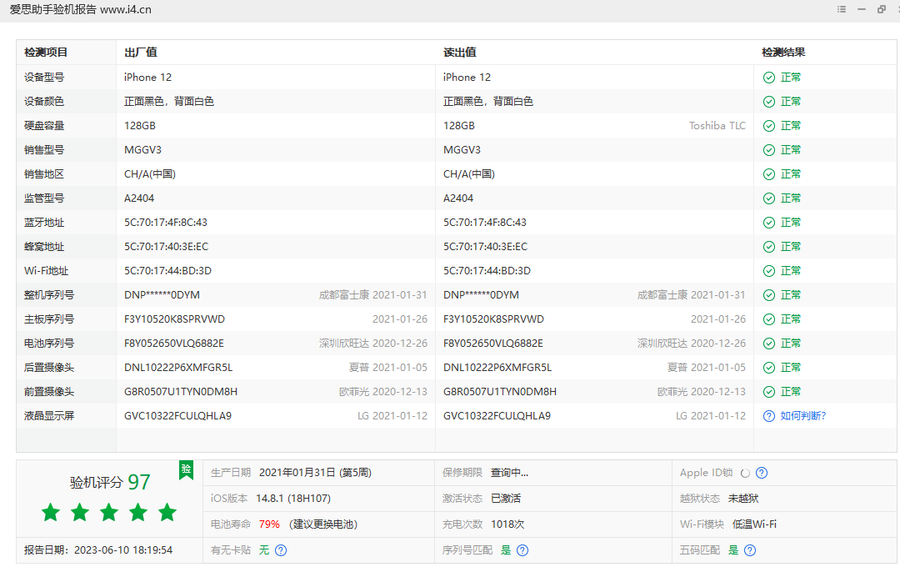Select read Wi-Fi address 5C:70:17:44:BD:3D
The image size is (900, 567).
pos(487,271)
